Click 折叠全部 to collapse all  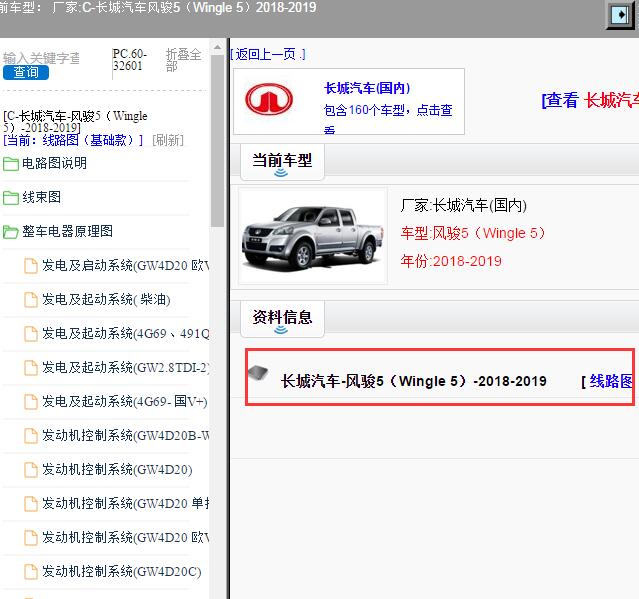click(x=183, y=60)
